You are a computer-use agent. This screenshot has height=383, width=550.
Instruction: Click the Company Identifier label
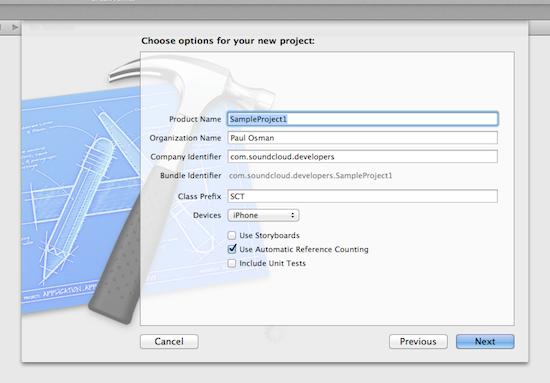click(186, 157)
